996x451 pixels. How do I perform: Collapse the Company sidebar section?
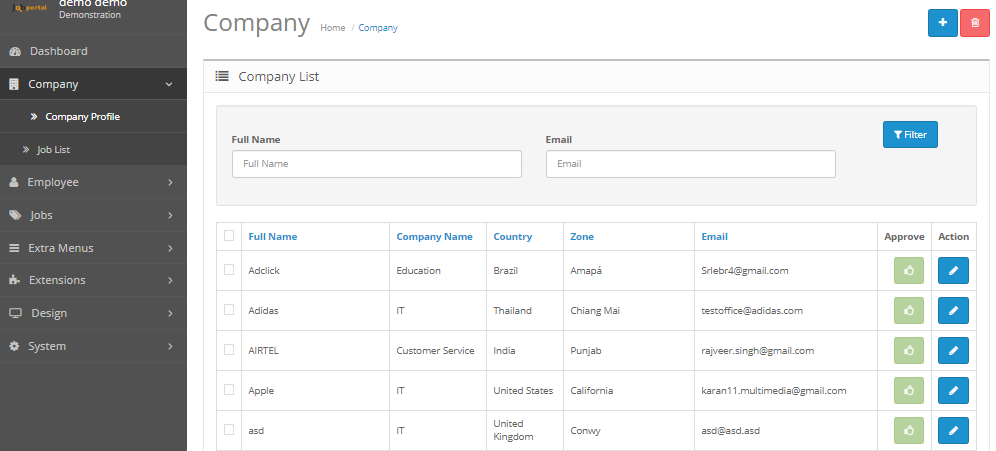pyautogui.click(x=93, y=84)
